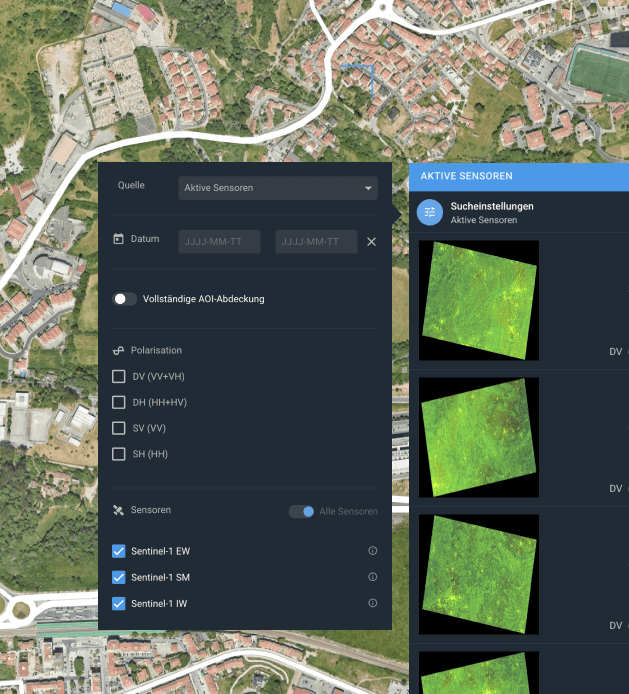629x694 pixels.
Task: Turn off the Alle Sensoren switch
Action: [x=301, y=512]
